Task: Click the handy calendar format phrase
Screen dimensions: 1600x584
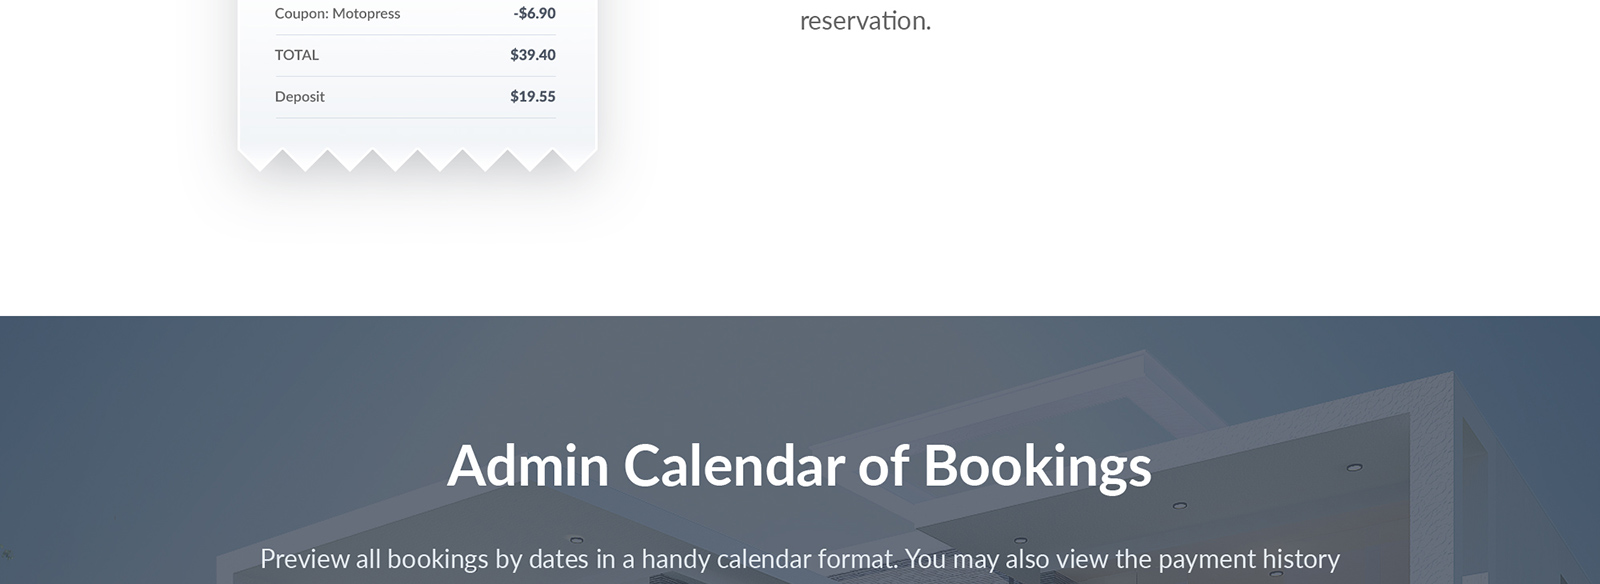Action: tap(768, 558)
